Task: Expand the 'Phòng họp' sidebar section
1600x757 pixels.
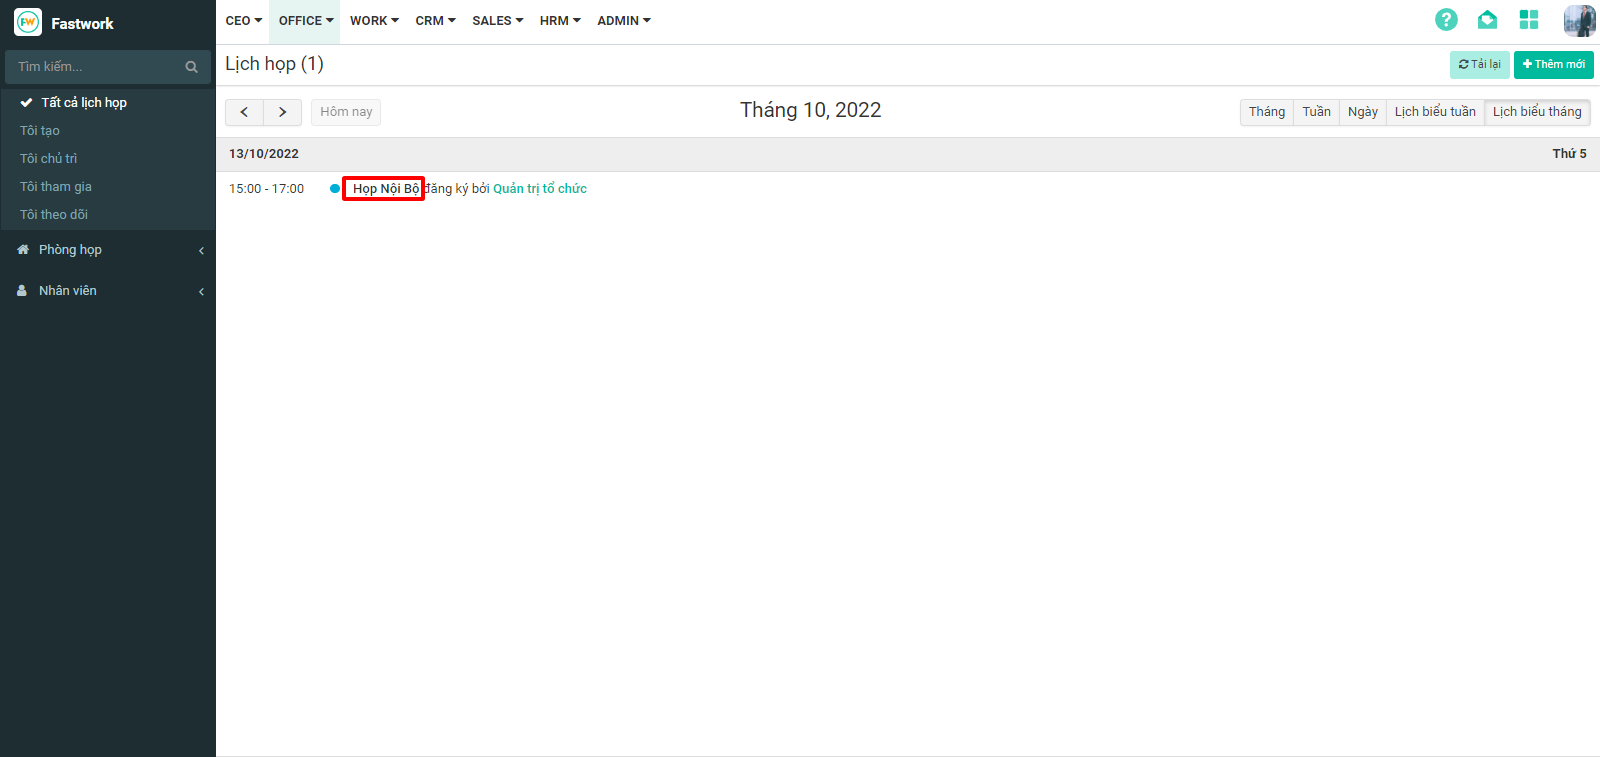Action: coord(70,250)
